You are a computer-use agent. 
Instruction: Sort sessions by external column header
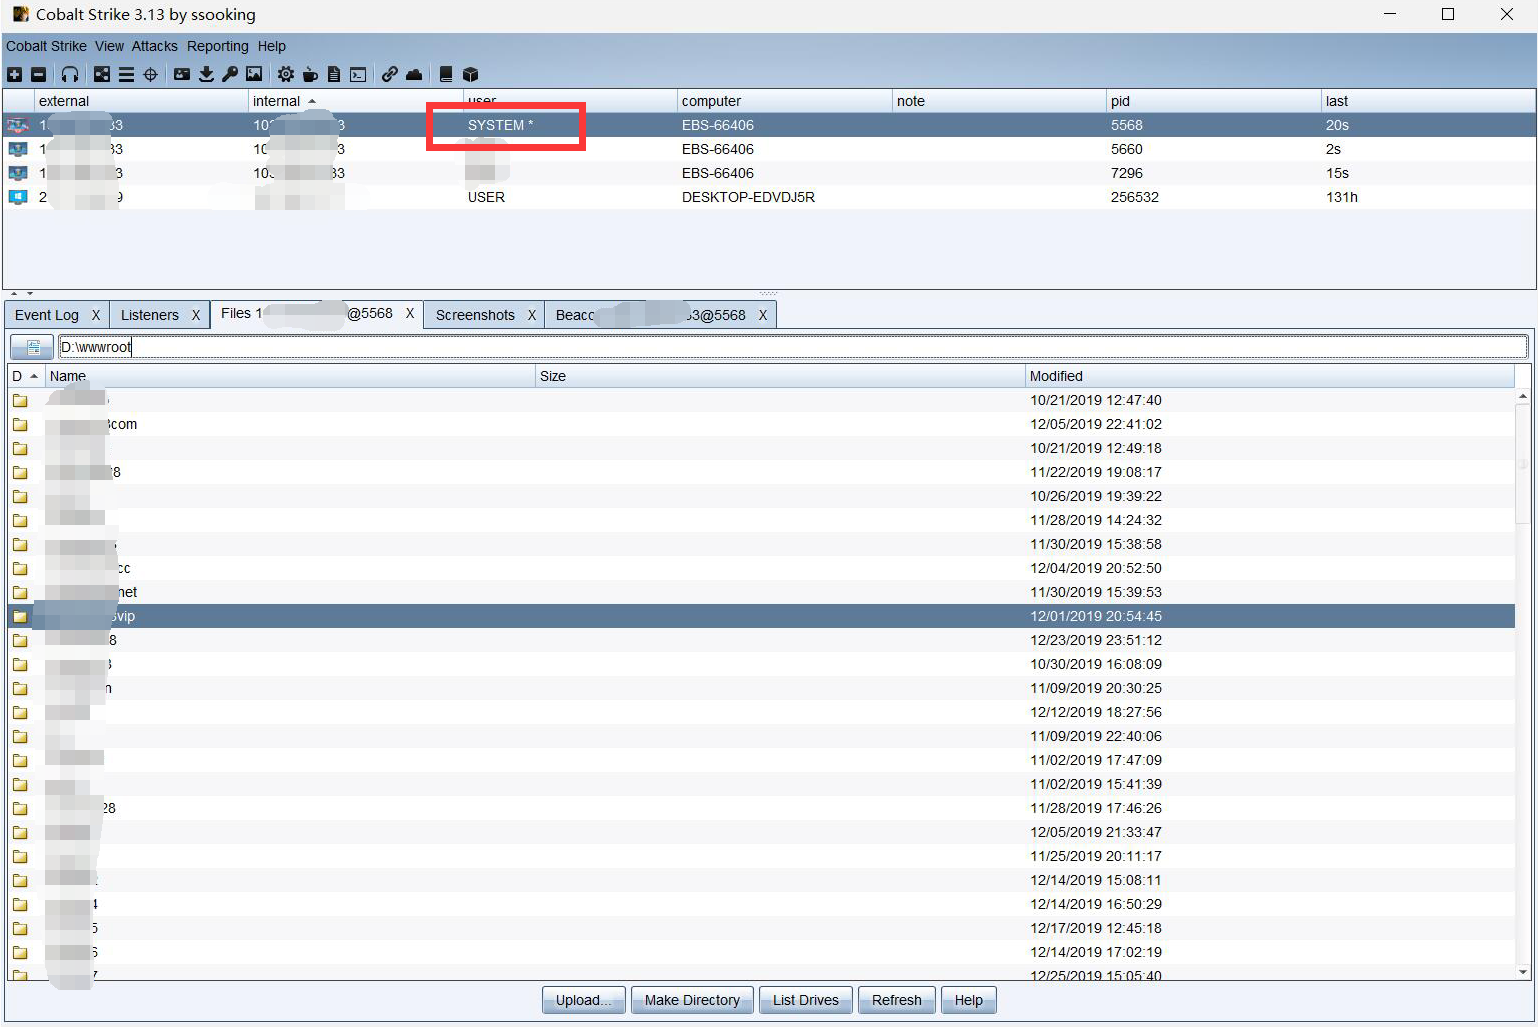pyautogui.click(x=141, y=101)
